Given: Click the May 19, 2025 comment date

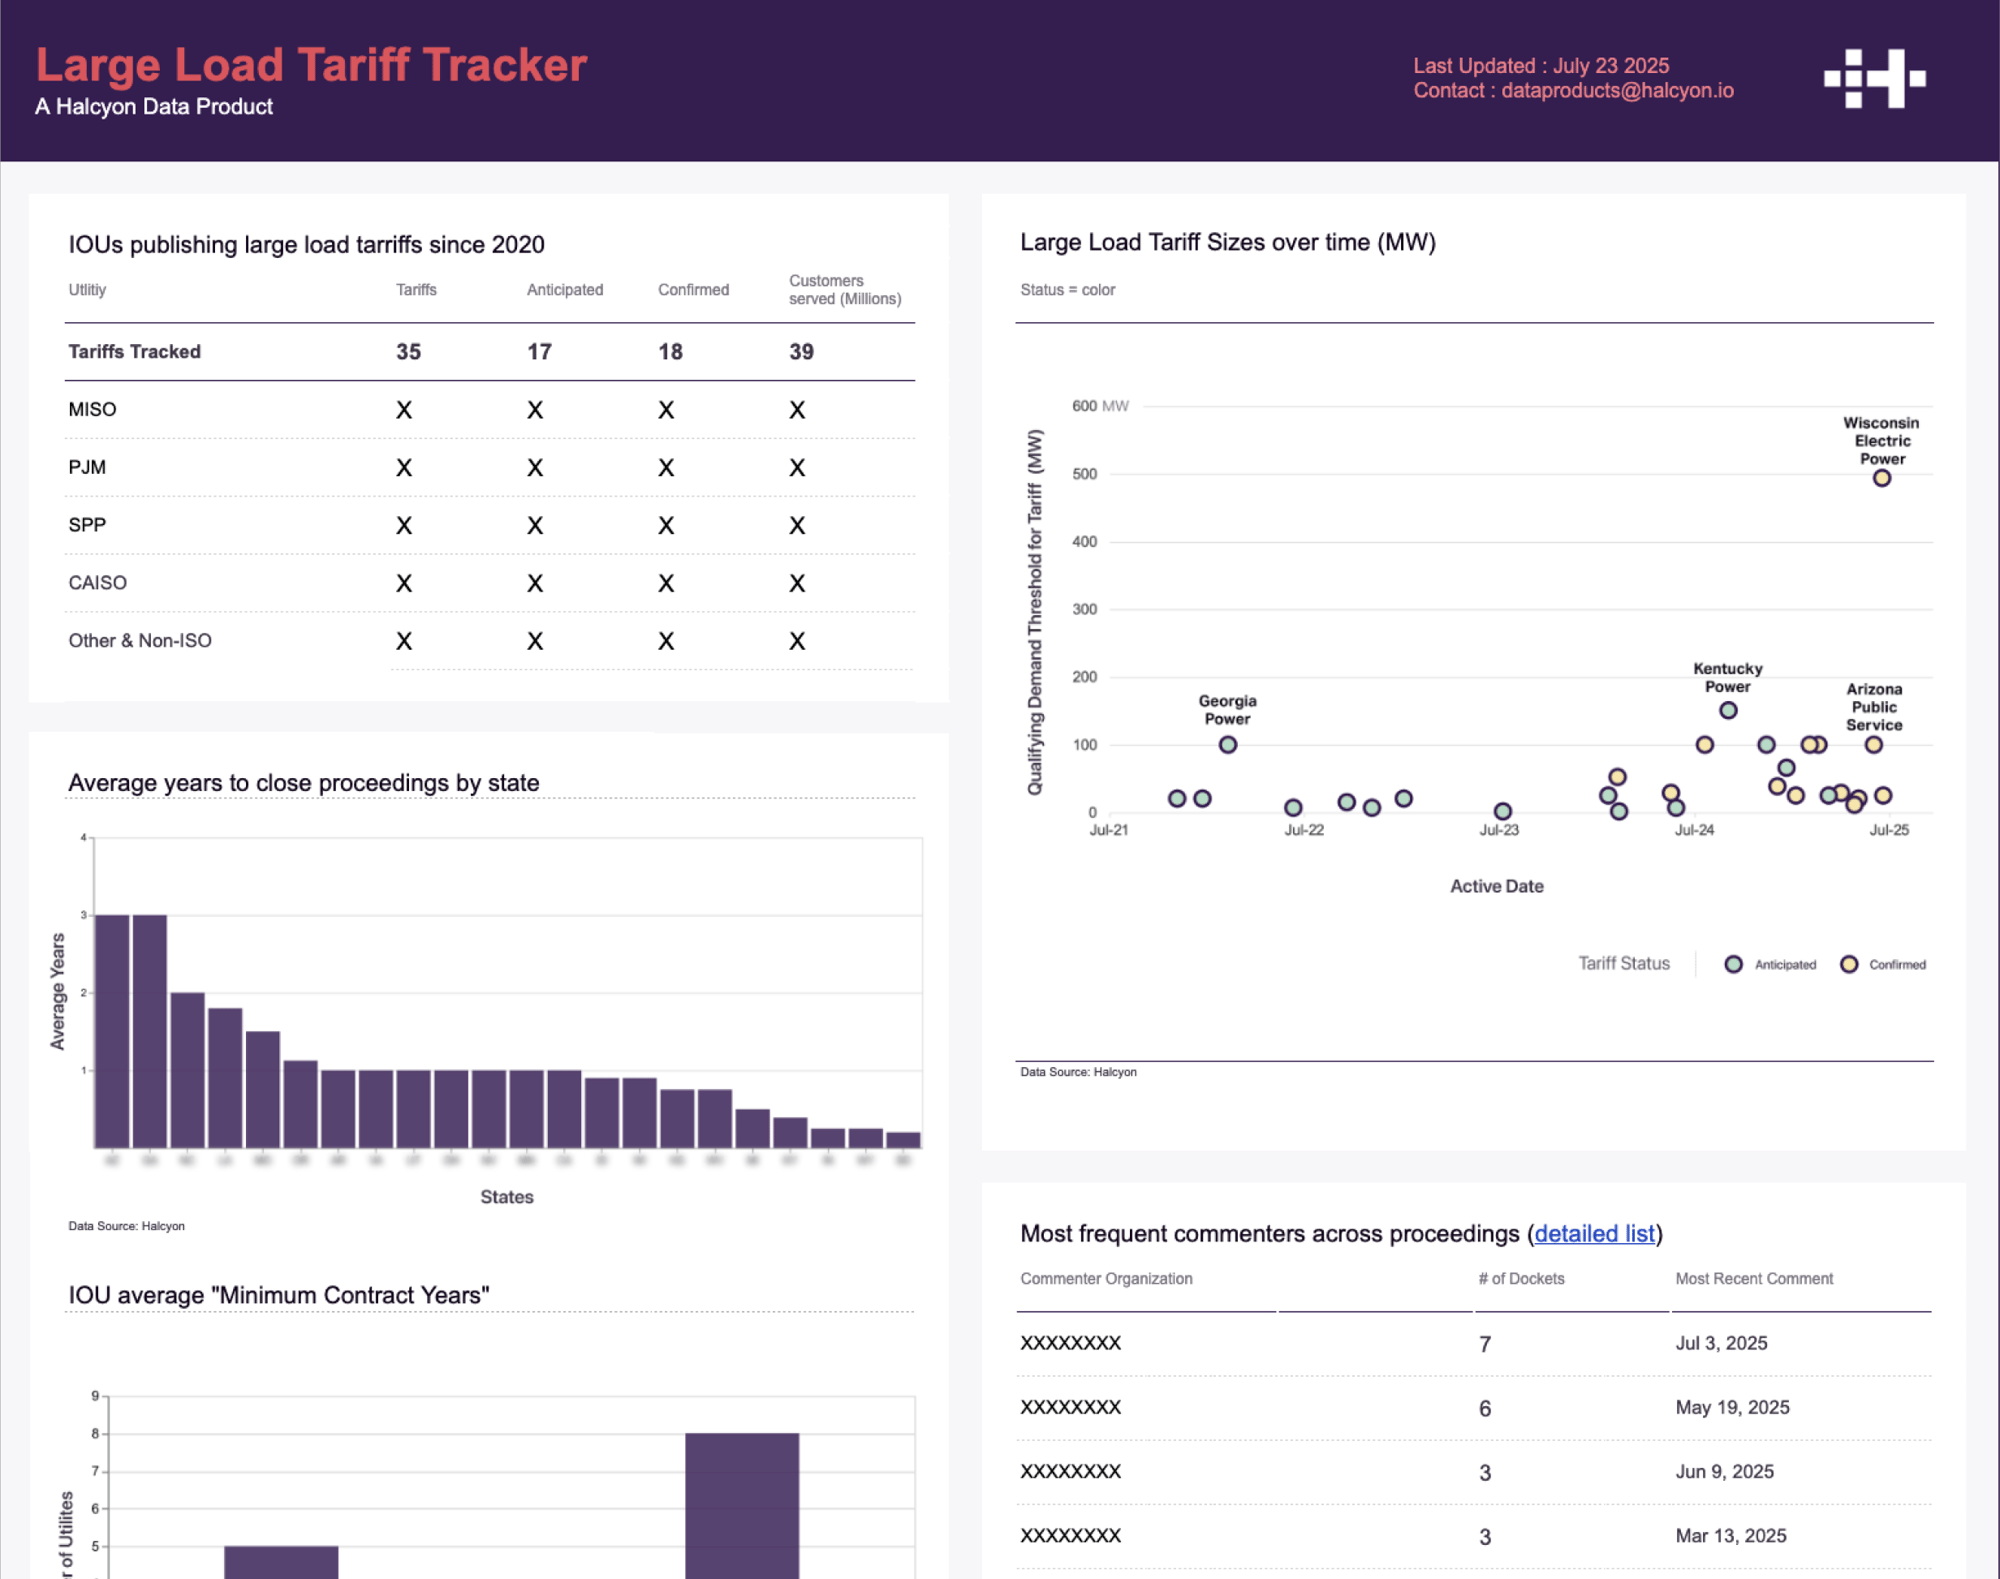Looking at the screenshot, I should (x=1732, y=1407).
